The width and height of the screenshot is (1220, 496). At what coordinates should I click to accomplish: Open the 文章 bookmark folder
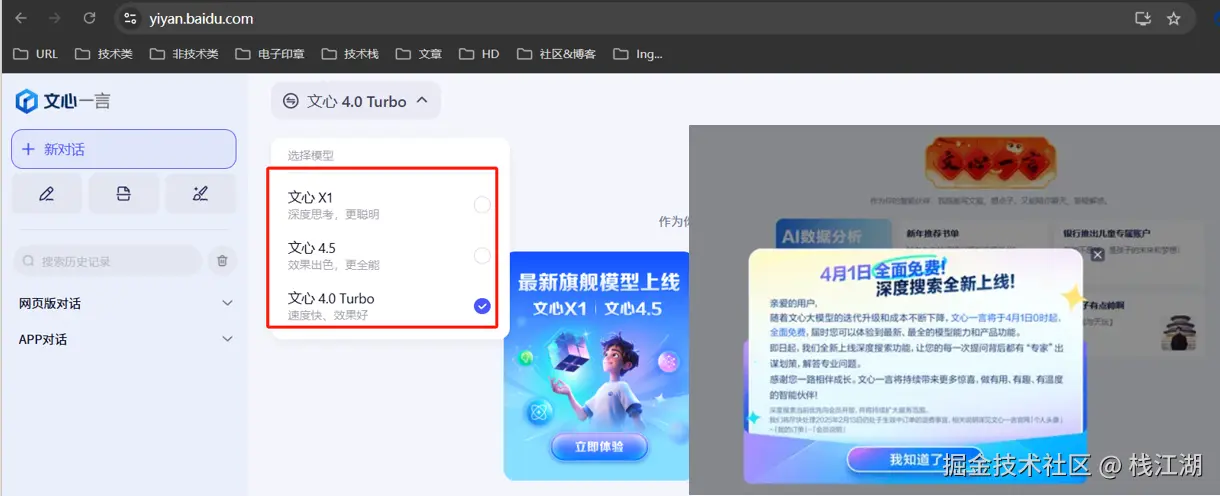click(x=418, y=54)
